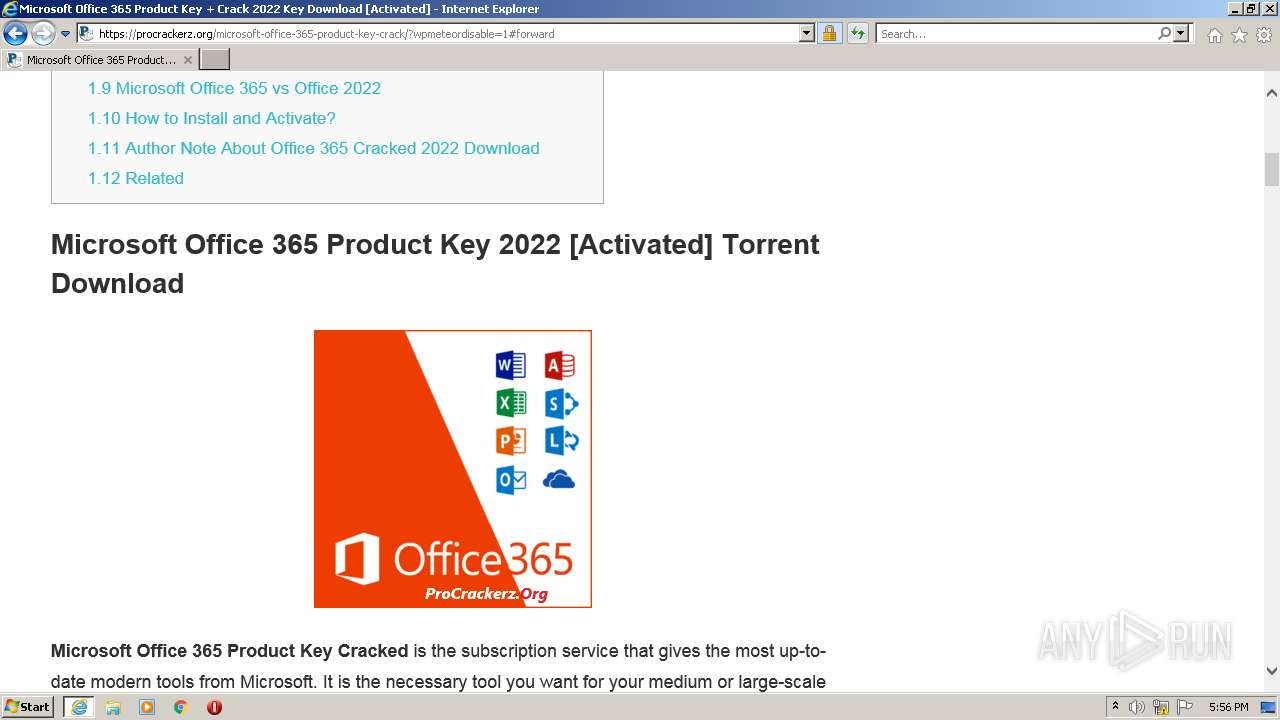Viewport: 1280px width, 720px height.
Task: Open the Tools gear icon
Action: [x=1264, y=35]
